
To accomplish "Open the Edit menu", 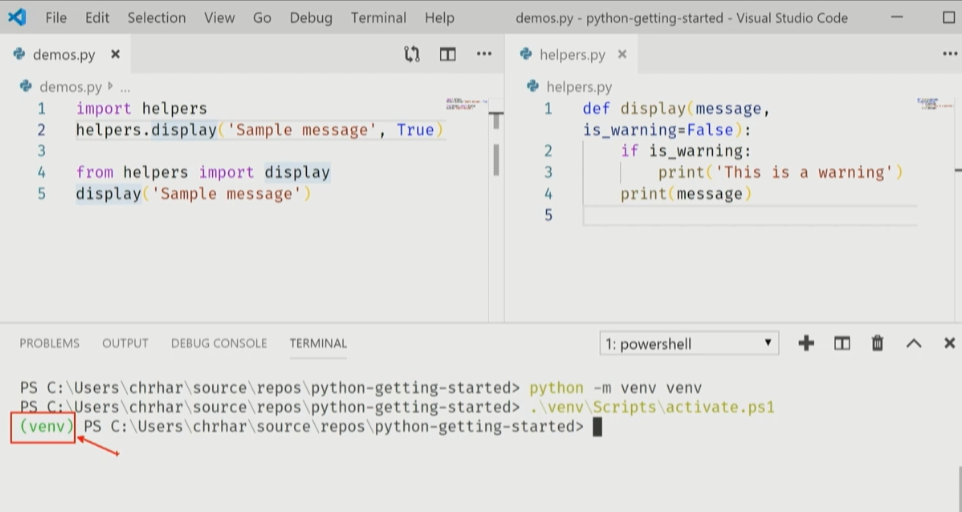I will tap(97, 18).
